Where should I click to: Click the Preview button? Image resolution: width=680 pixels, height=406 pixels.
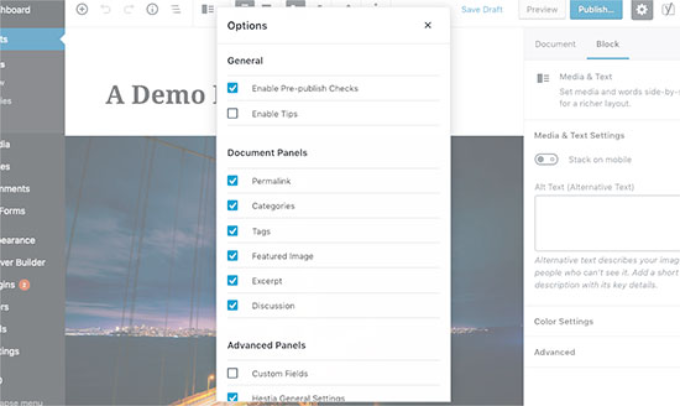pyautogui.click(x=541, y=10)
